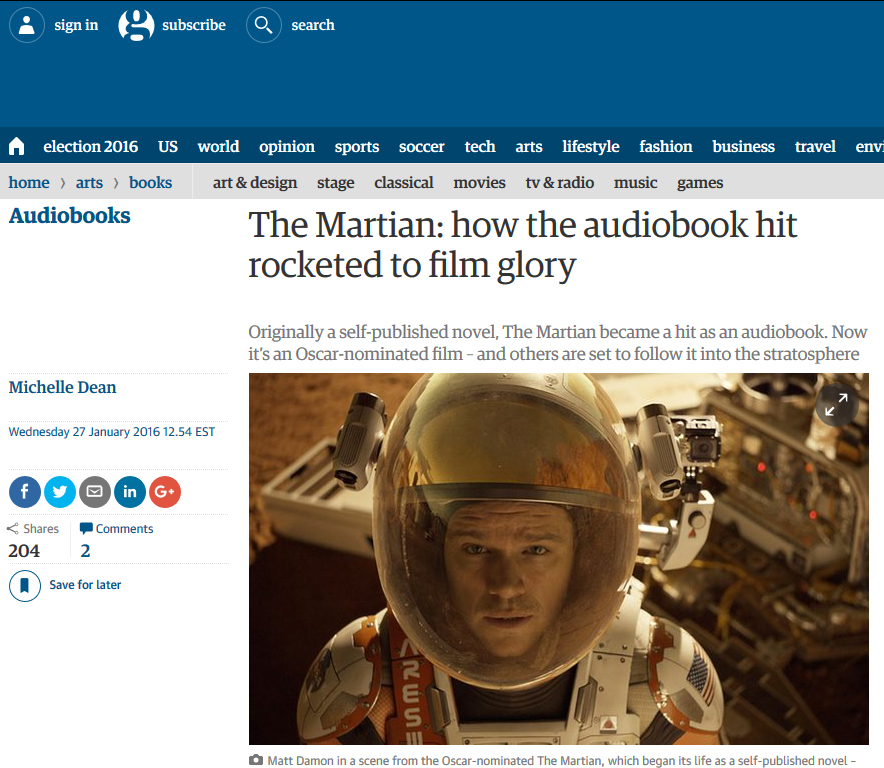Toggle Save for later bookmark
The width and height of the screenshot is (884, 768).
[25, 585]
